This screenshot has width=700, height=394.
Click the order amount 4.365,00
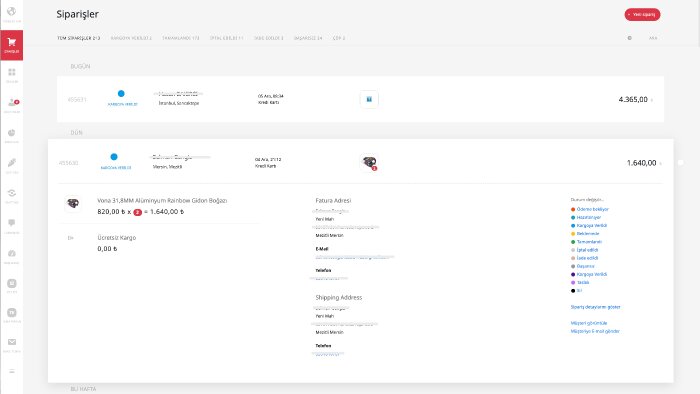point(633,100)
